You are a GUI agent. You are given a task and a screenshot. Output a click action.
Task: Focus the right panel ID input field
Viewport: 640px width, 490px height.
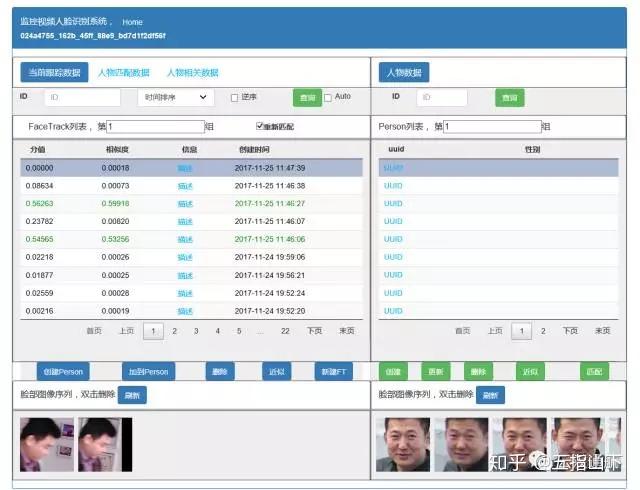pyautogui.click(x=442, y=97)
